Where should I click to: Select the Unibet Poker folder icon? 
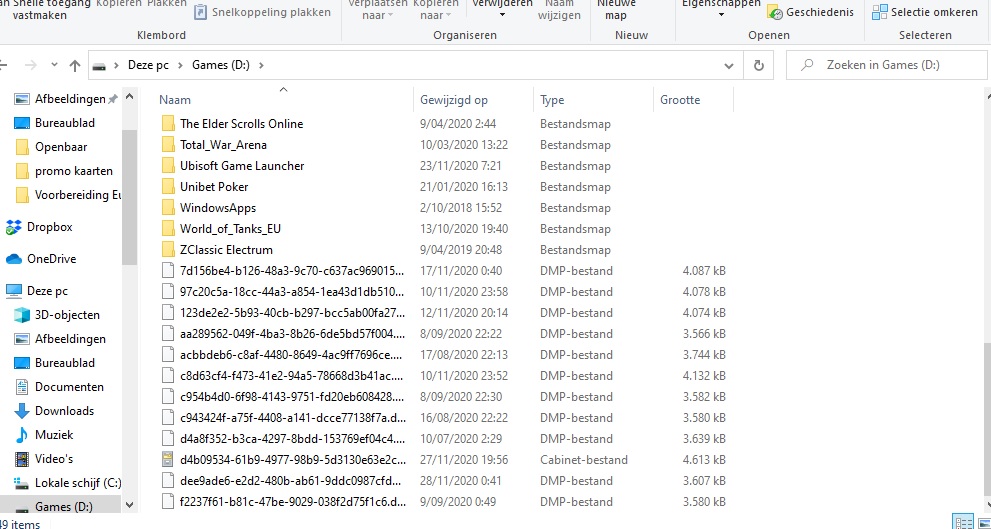(168, 186)
